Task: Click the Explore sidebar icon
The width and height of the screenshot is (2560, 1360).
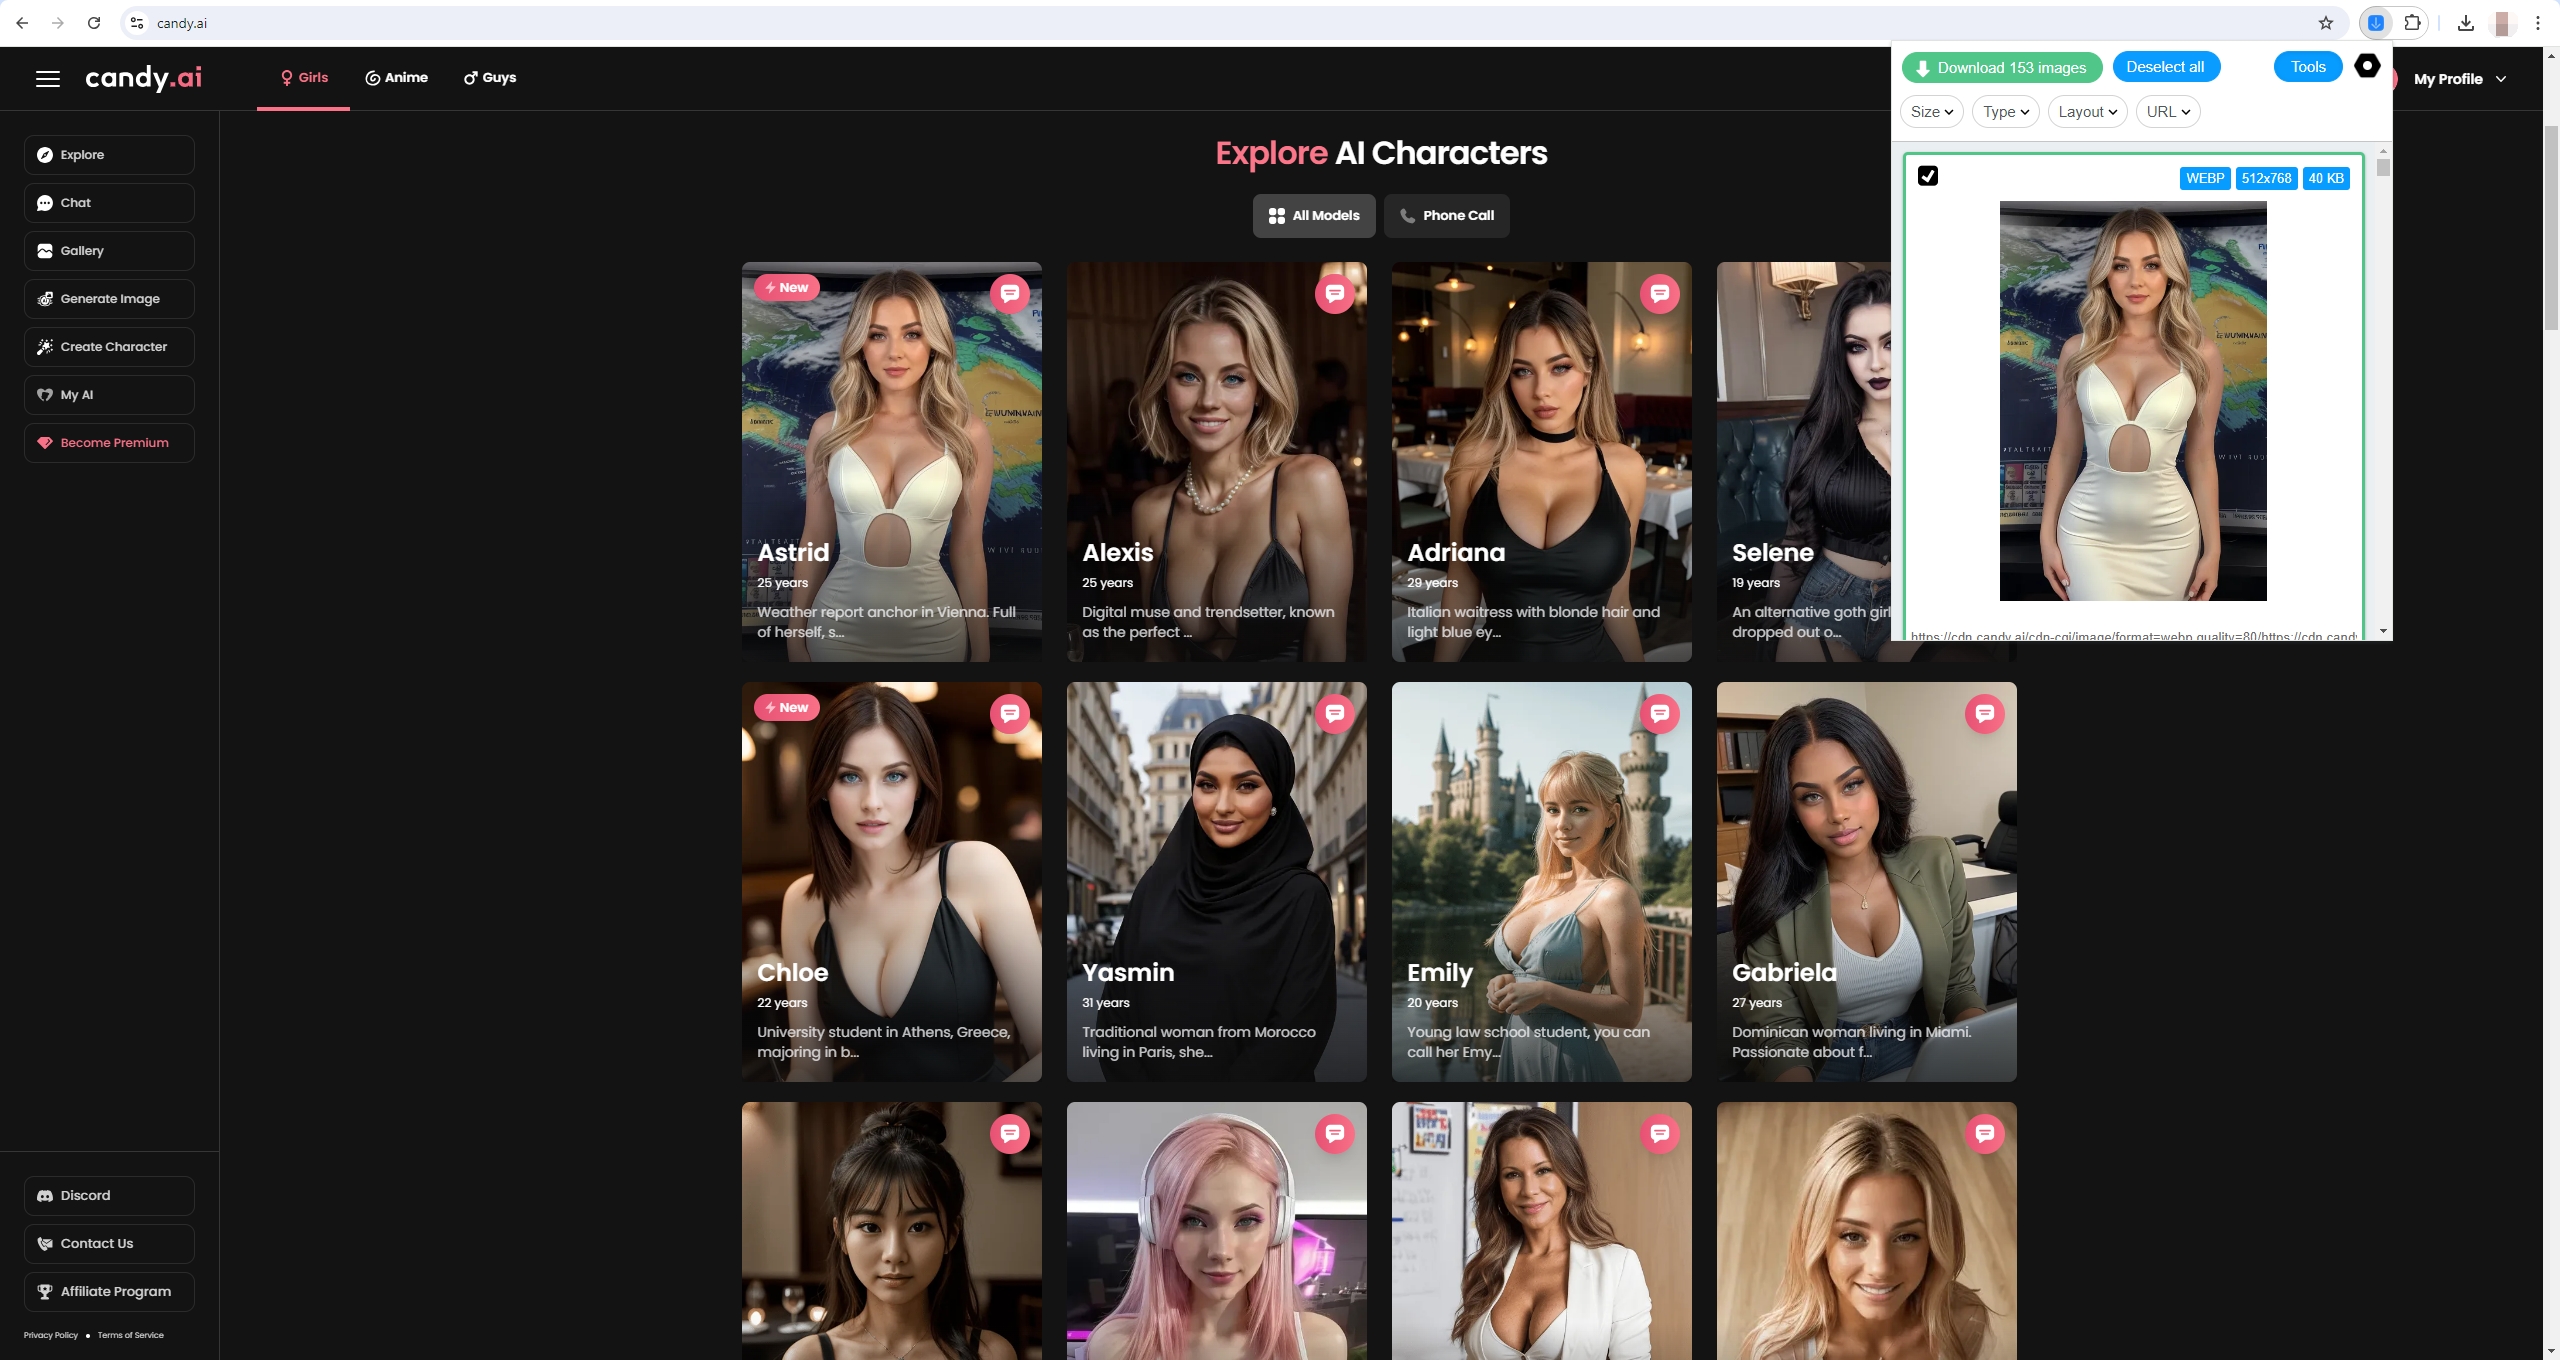Action: coord(46,154)
